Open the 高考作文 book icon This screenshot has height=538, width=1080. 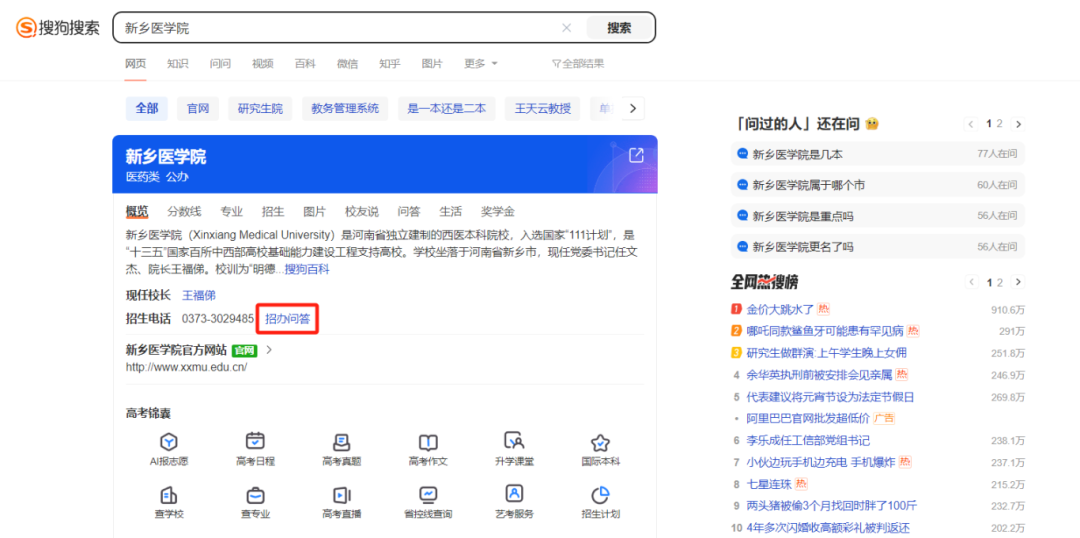428,442
